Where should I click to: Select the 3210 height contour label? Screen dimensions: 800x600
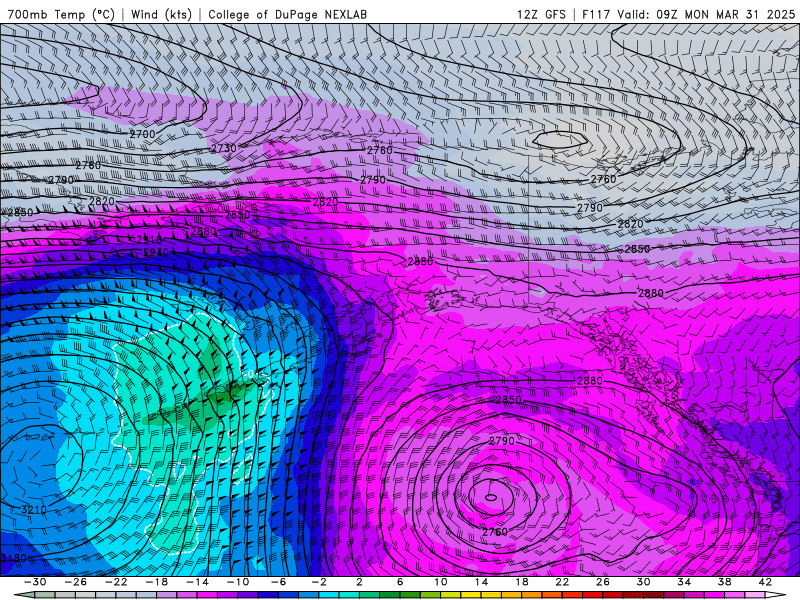(34, 510)
